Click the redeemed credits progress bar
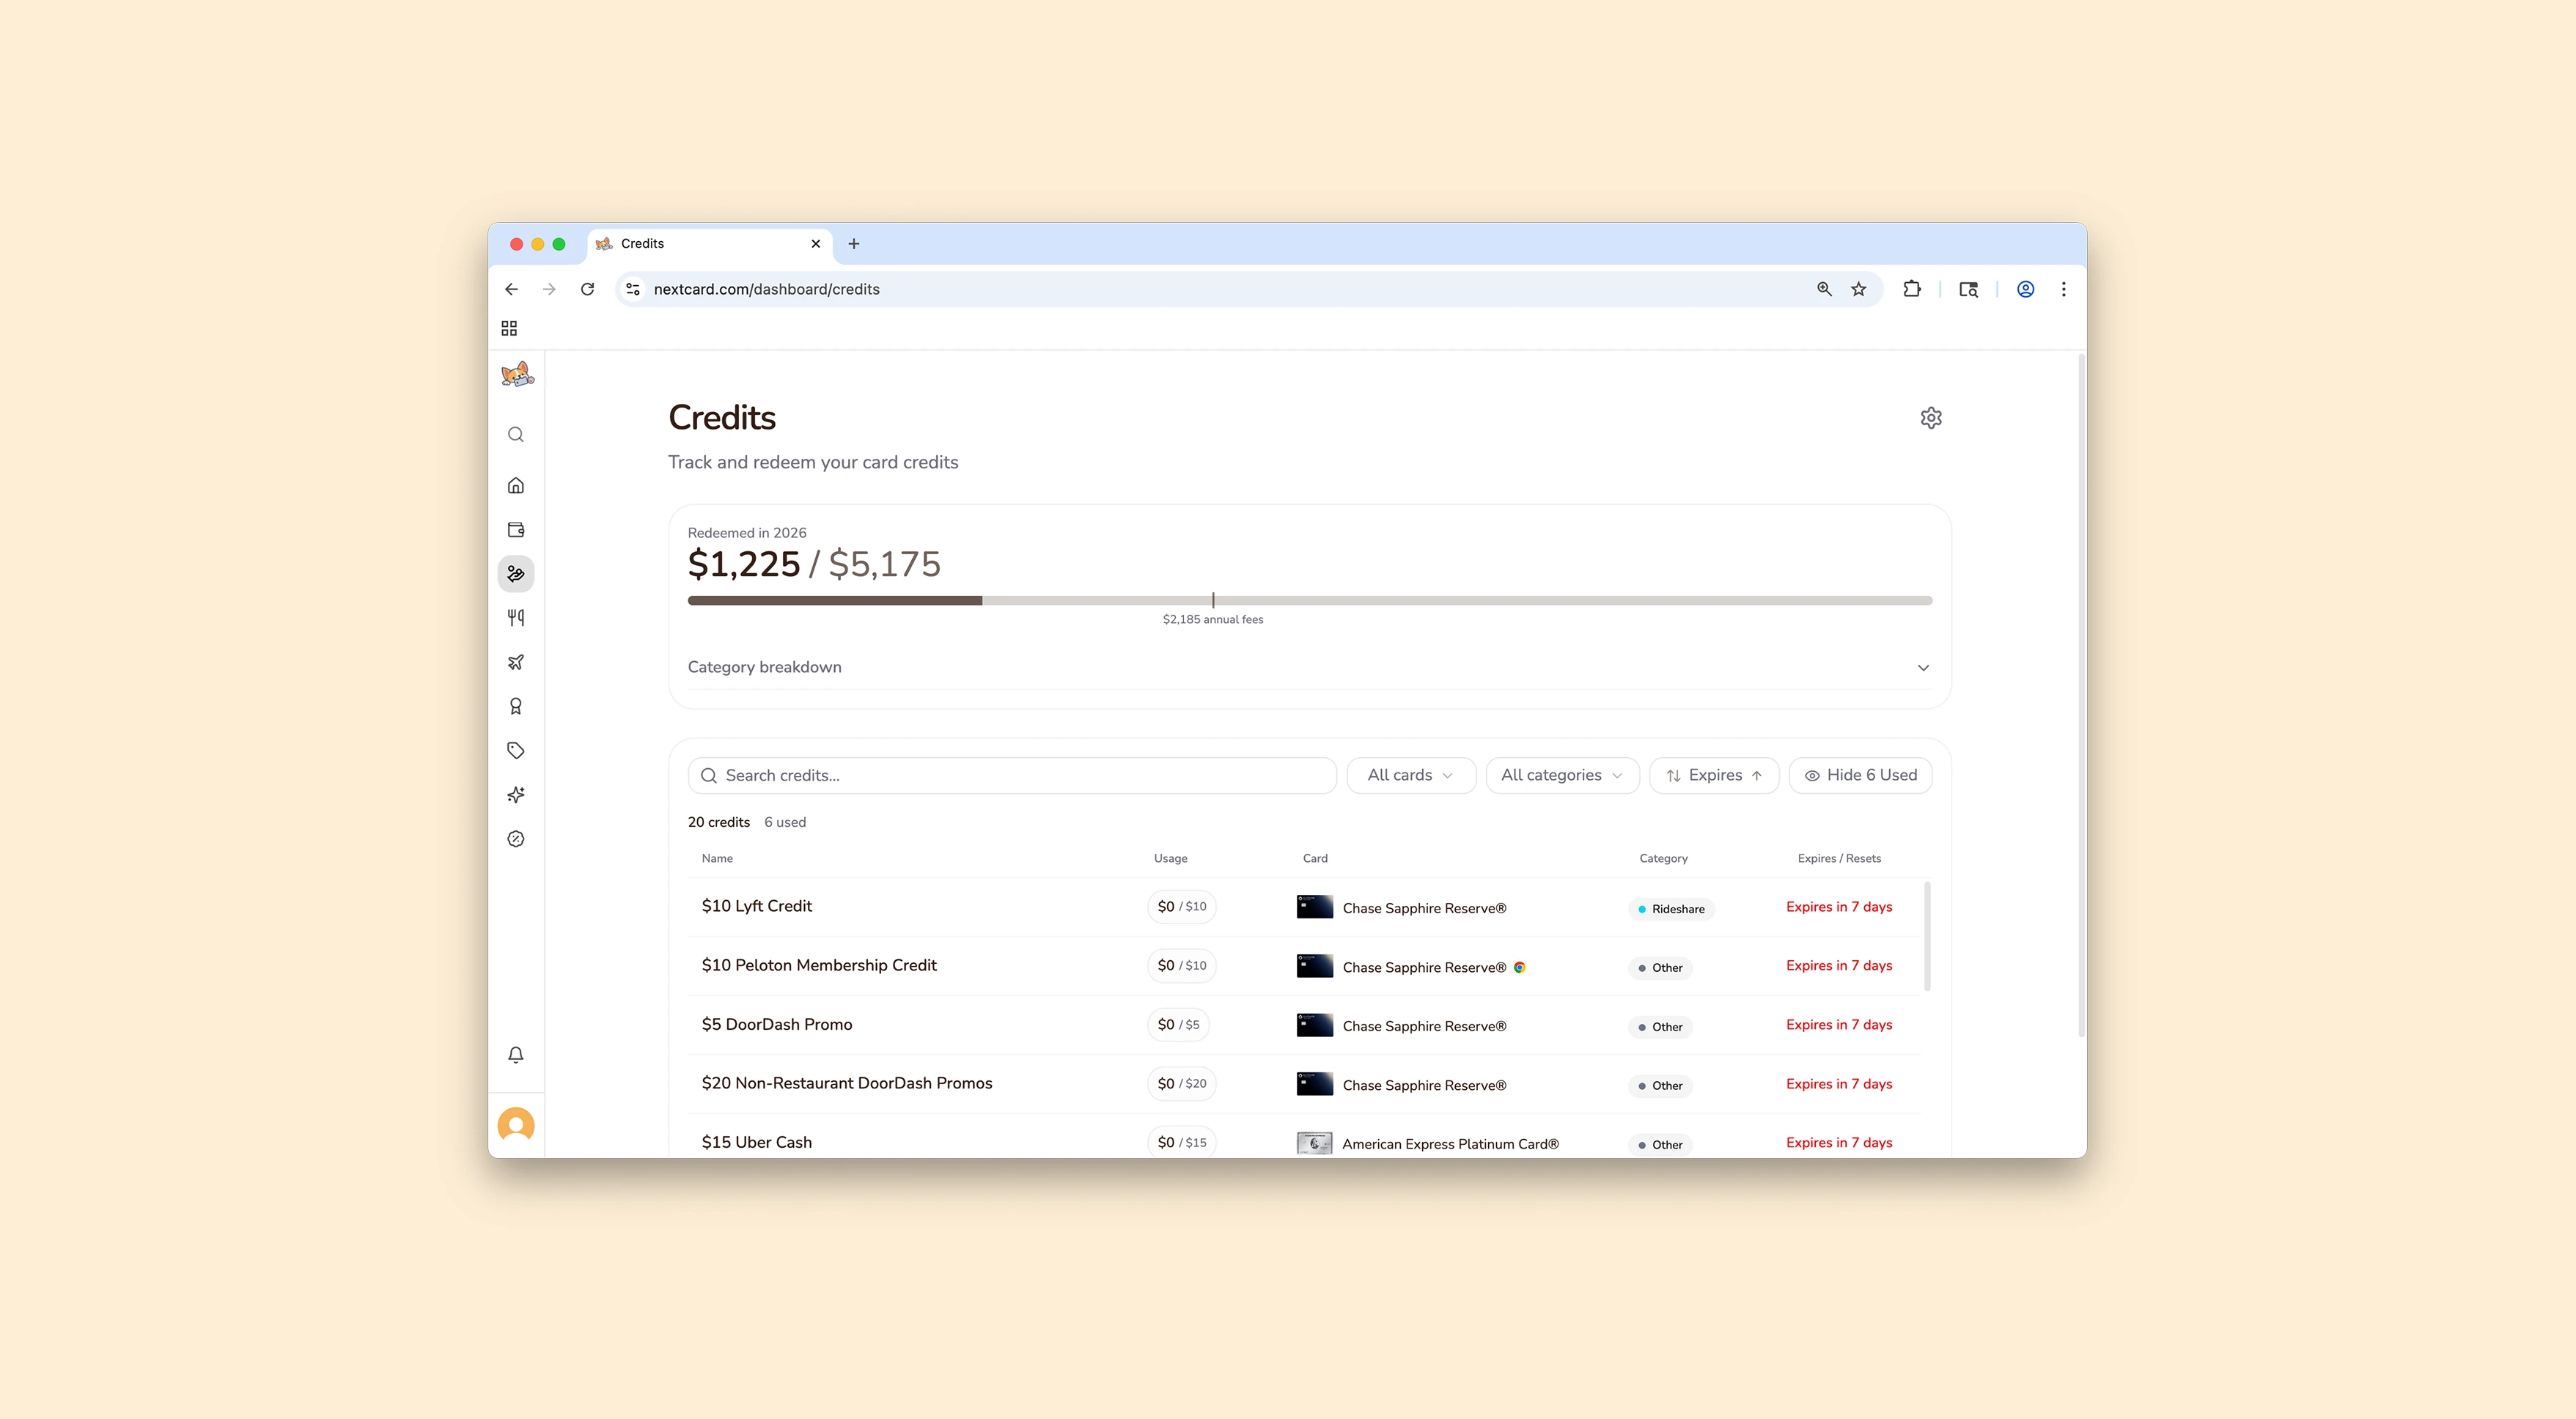Viewport: 2576px width, 1419px height. (x=1309, y=601)
